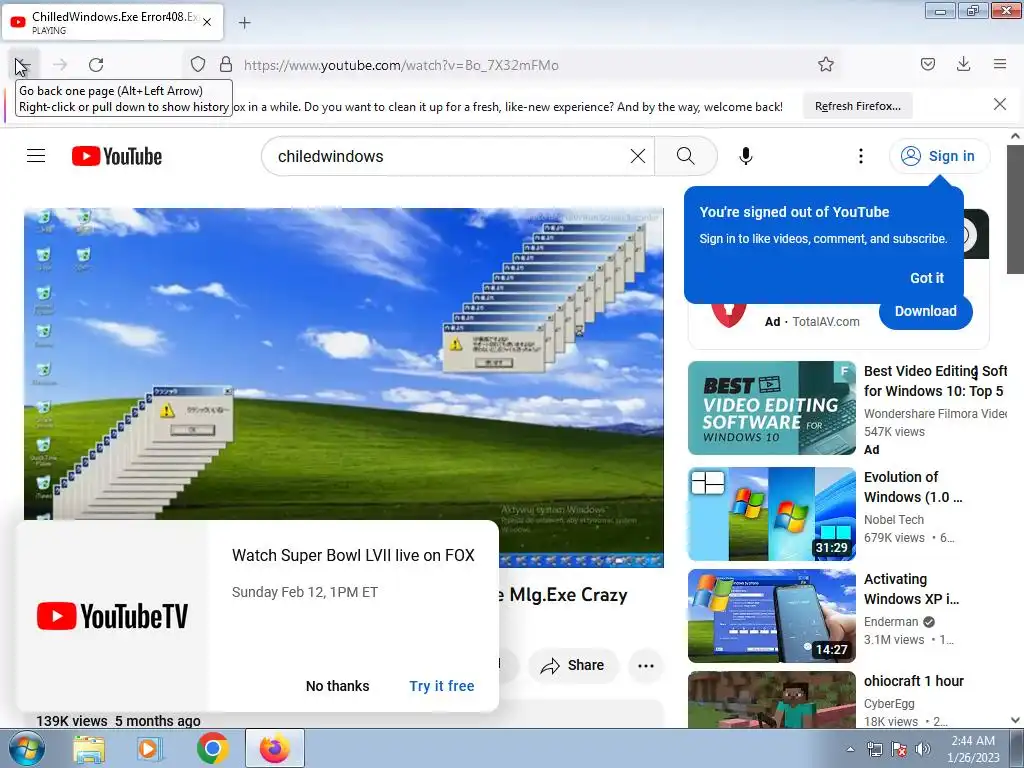
Task: Open Action Center flag tray icon
Action: coord(899,749)
